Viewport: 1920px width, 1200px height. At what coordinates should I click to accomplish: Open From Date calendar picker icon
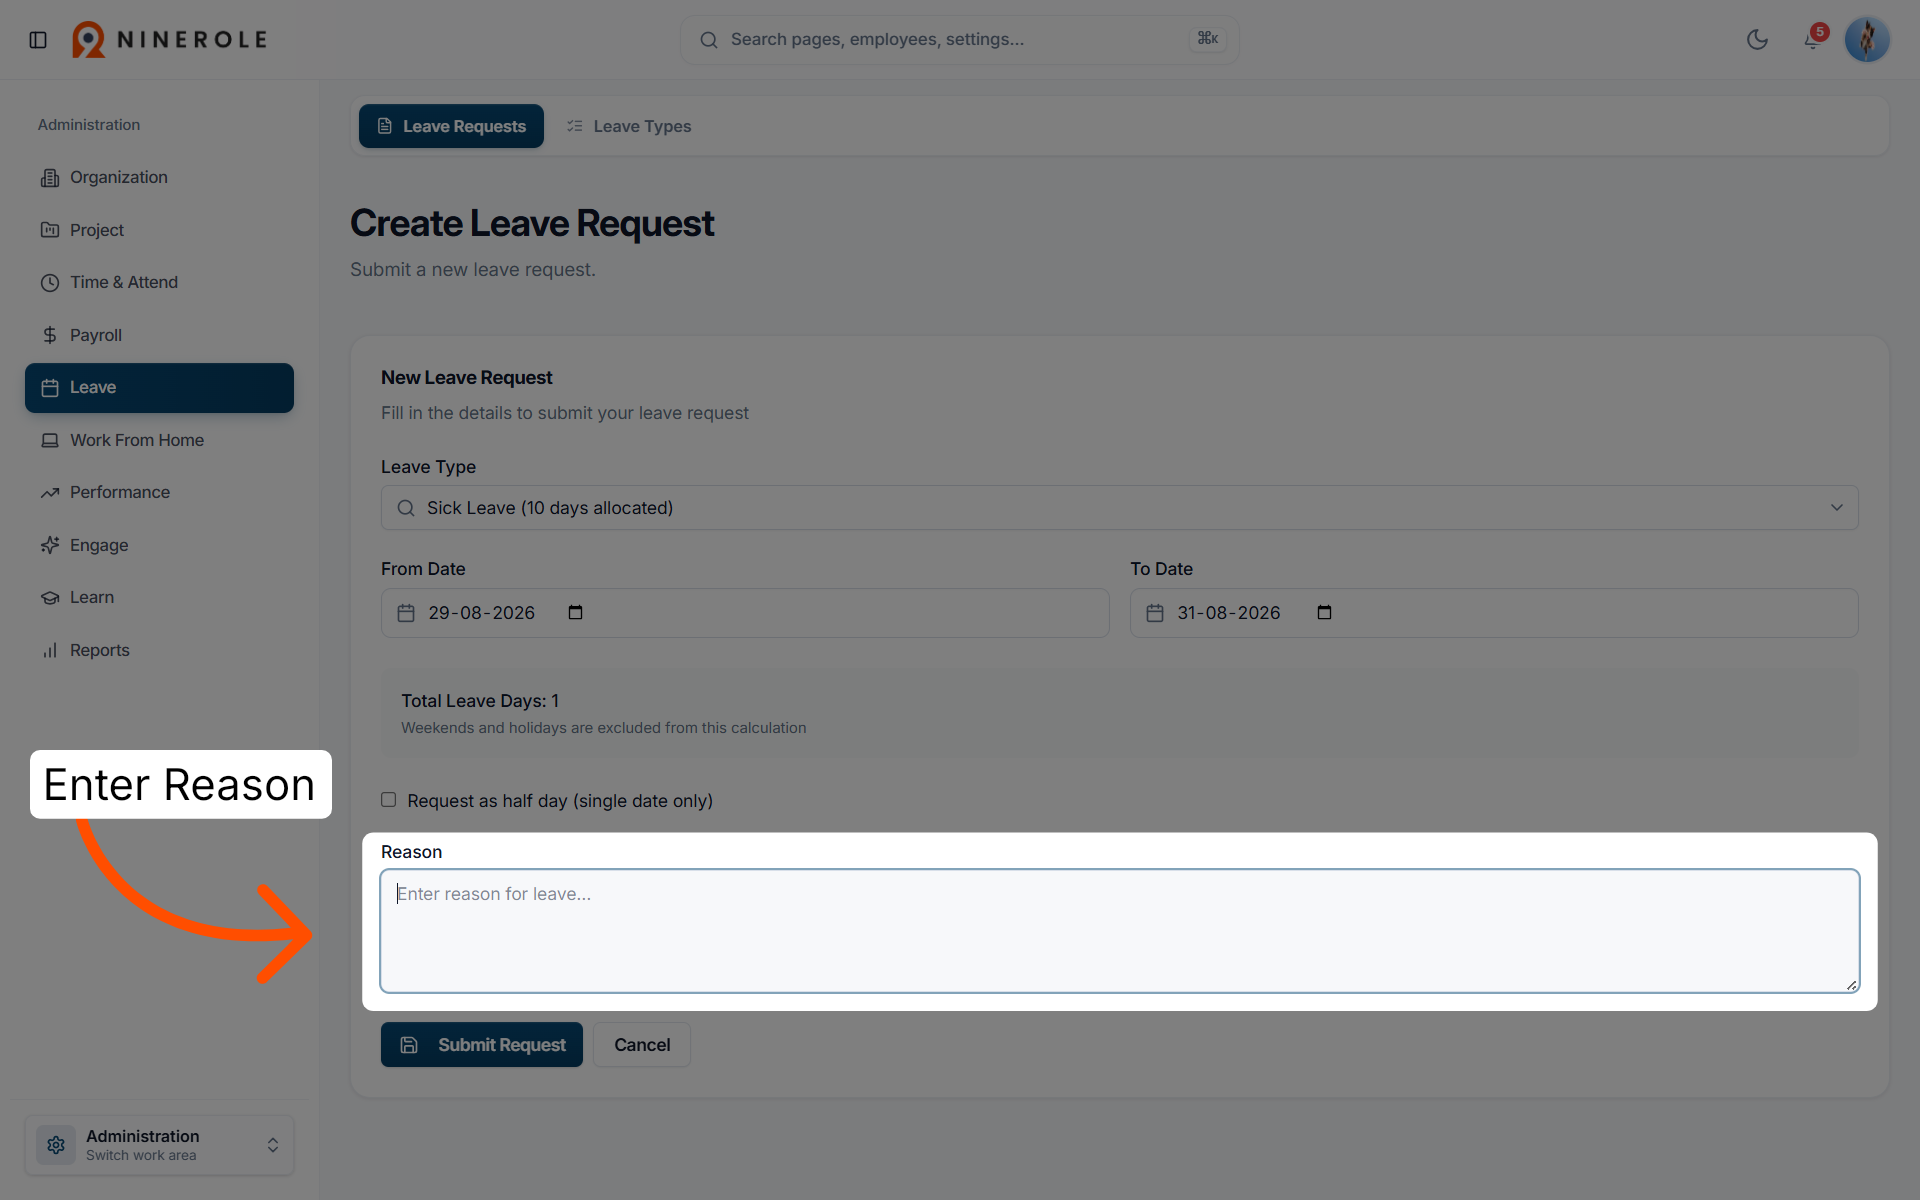tap(575, 613)
